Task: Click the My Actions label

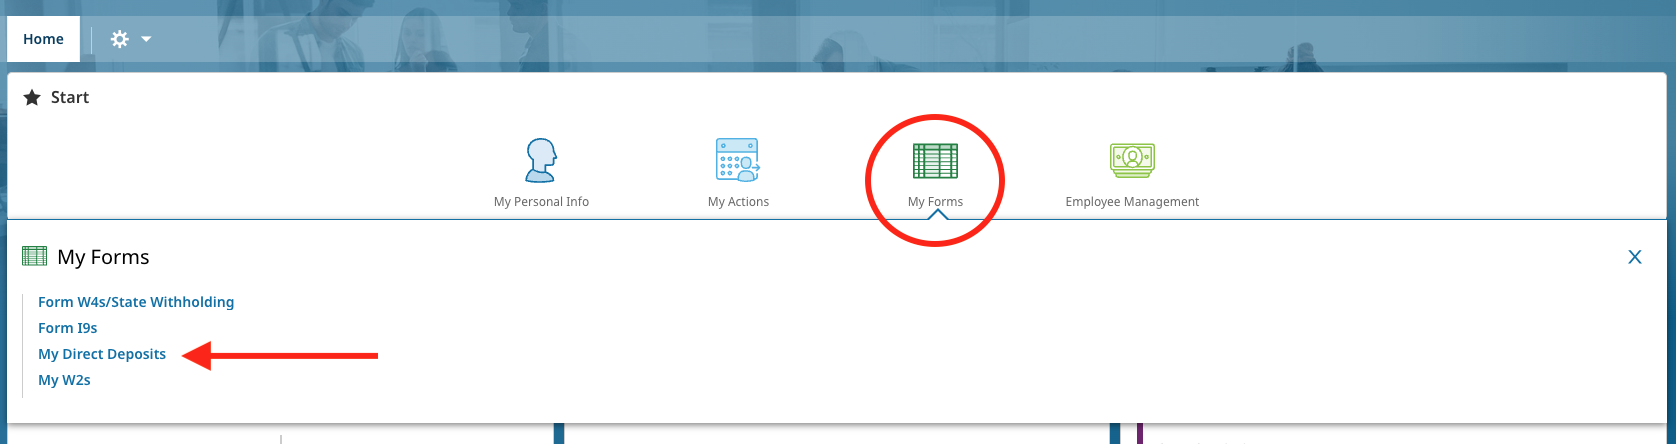Action: click(738, 202)
